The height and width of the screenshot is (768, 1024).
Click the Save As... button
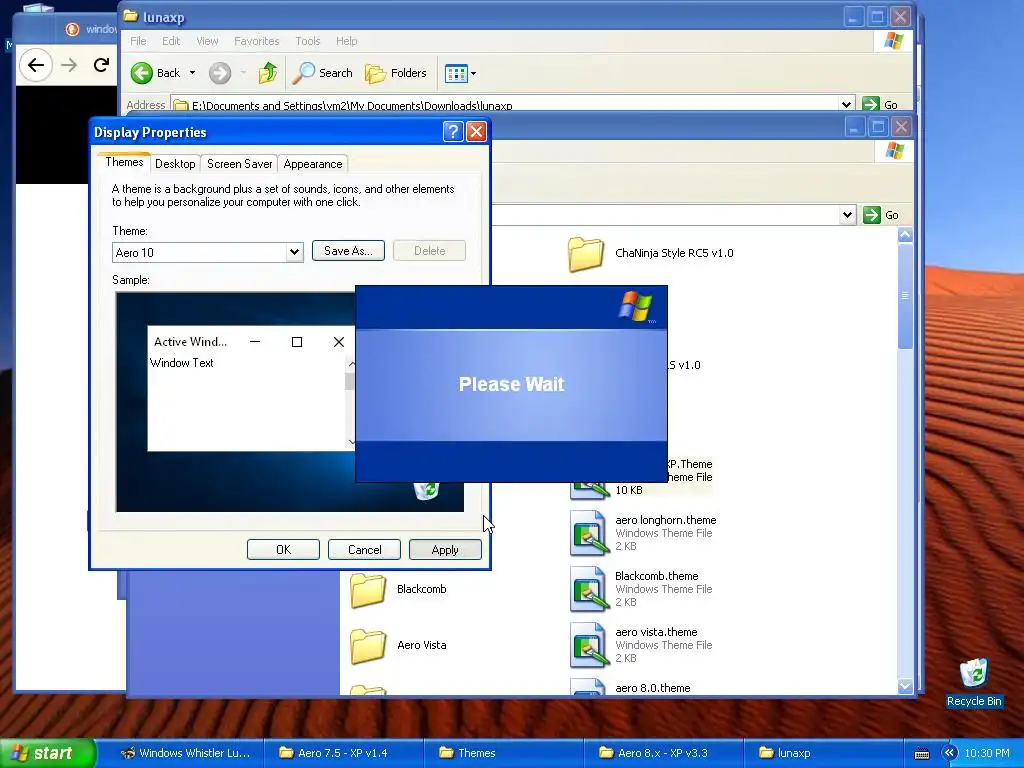click(348, 251)
